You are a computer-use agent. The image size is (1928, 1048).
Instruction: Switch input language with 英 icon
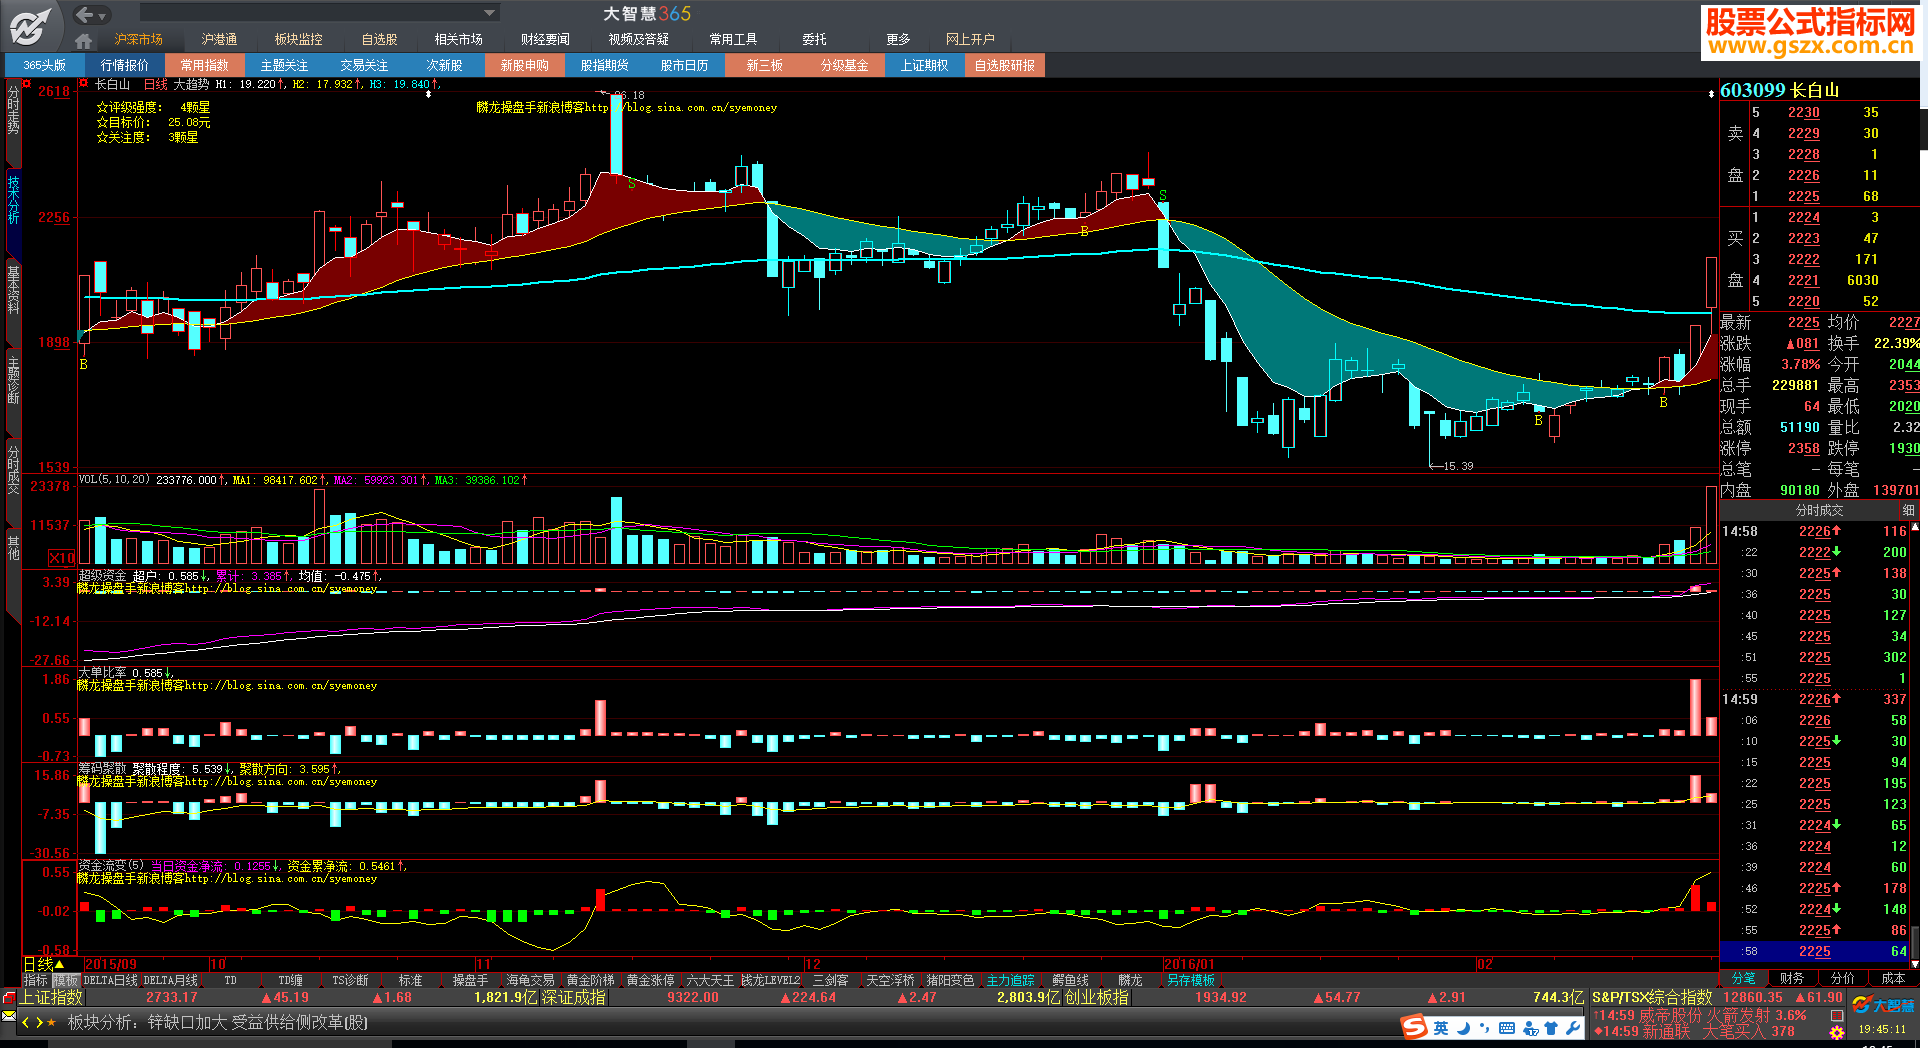coord(1441,1028)
